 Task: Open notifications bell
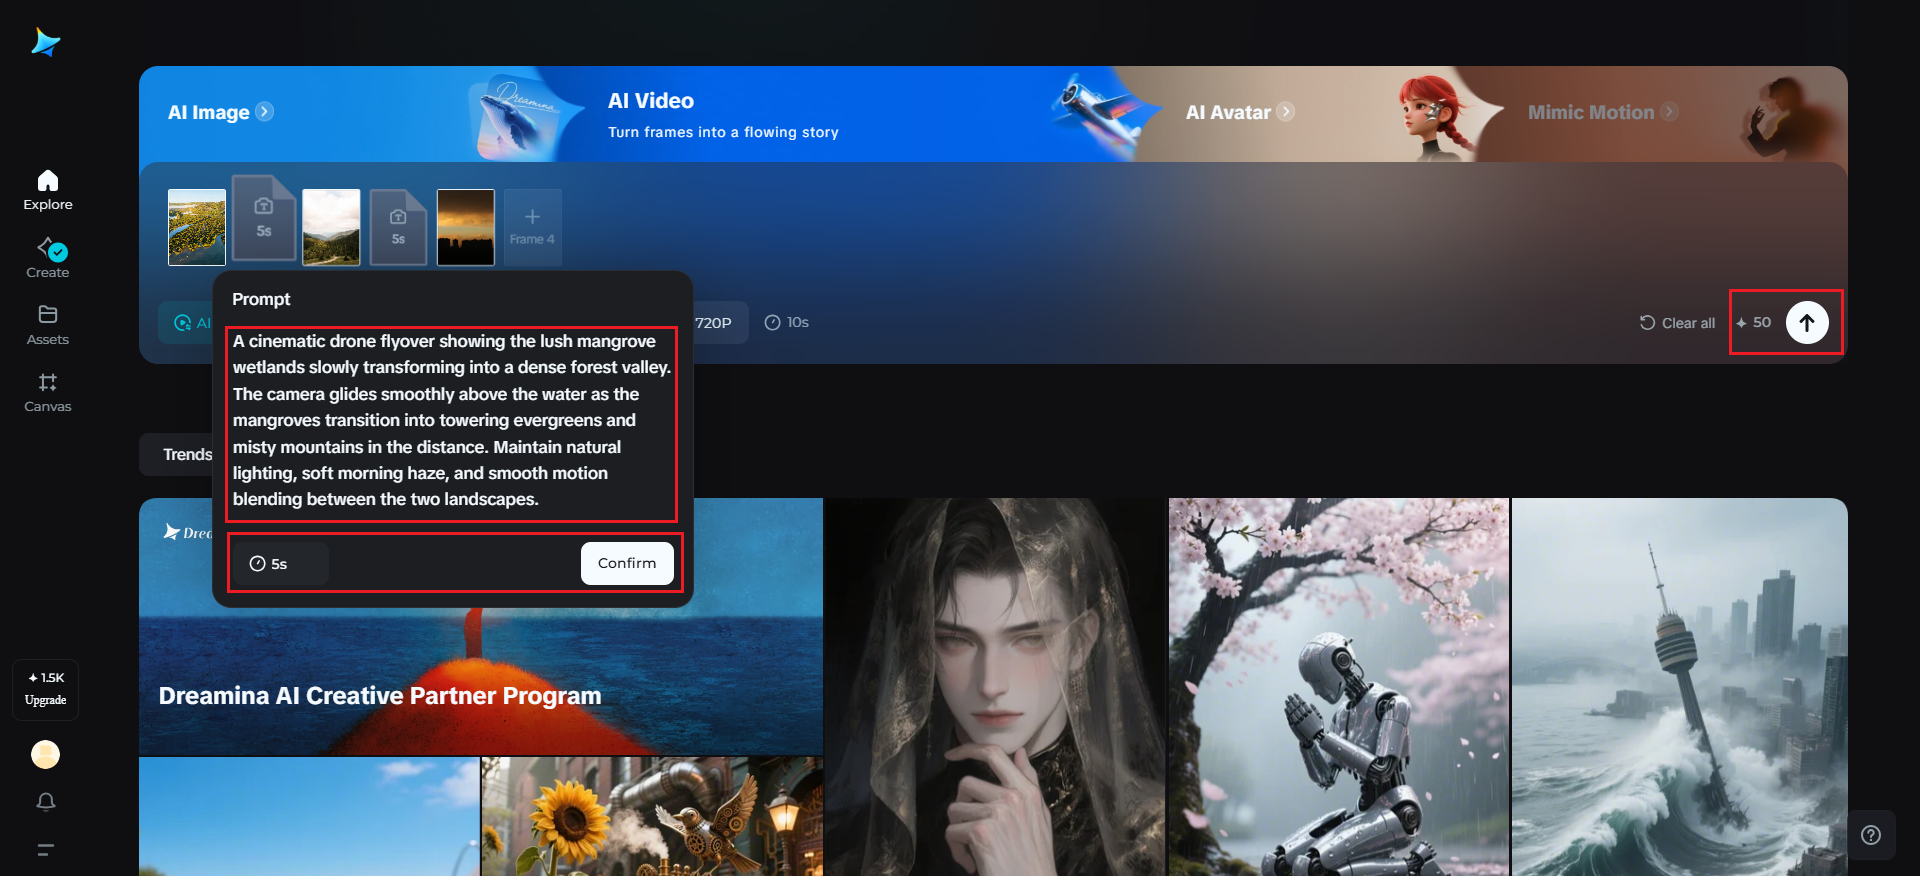click(46, 802)
